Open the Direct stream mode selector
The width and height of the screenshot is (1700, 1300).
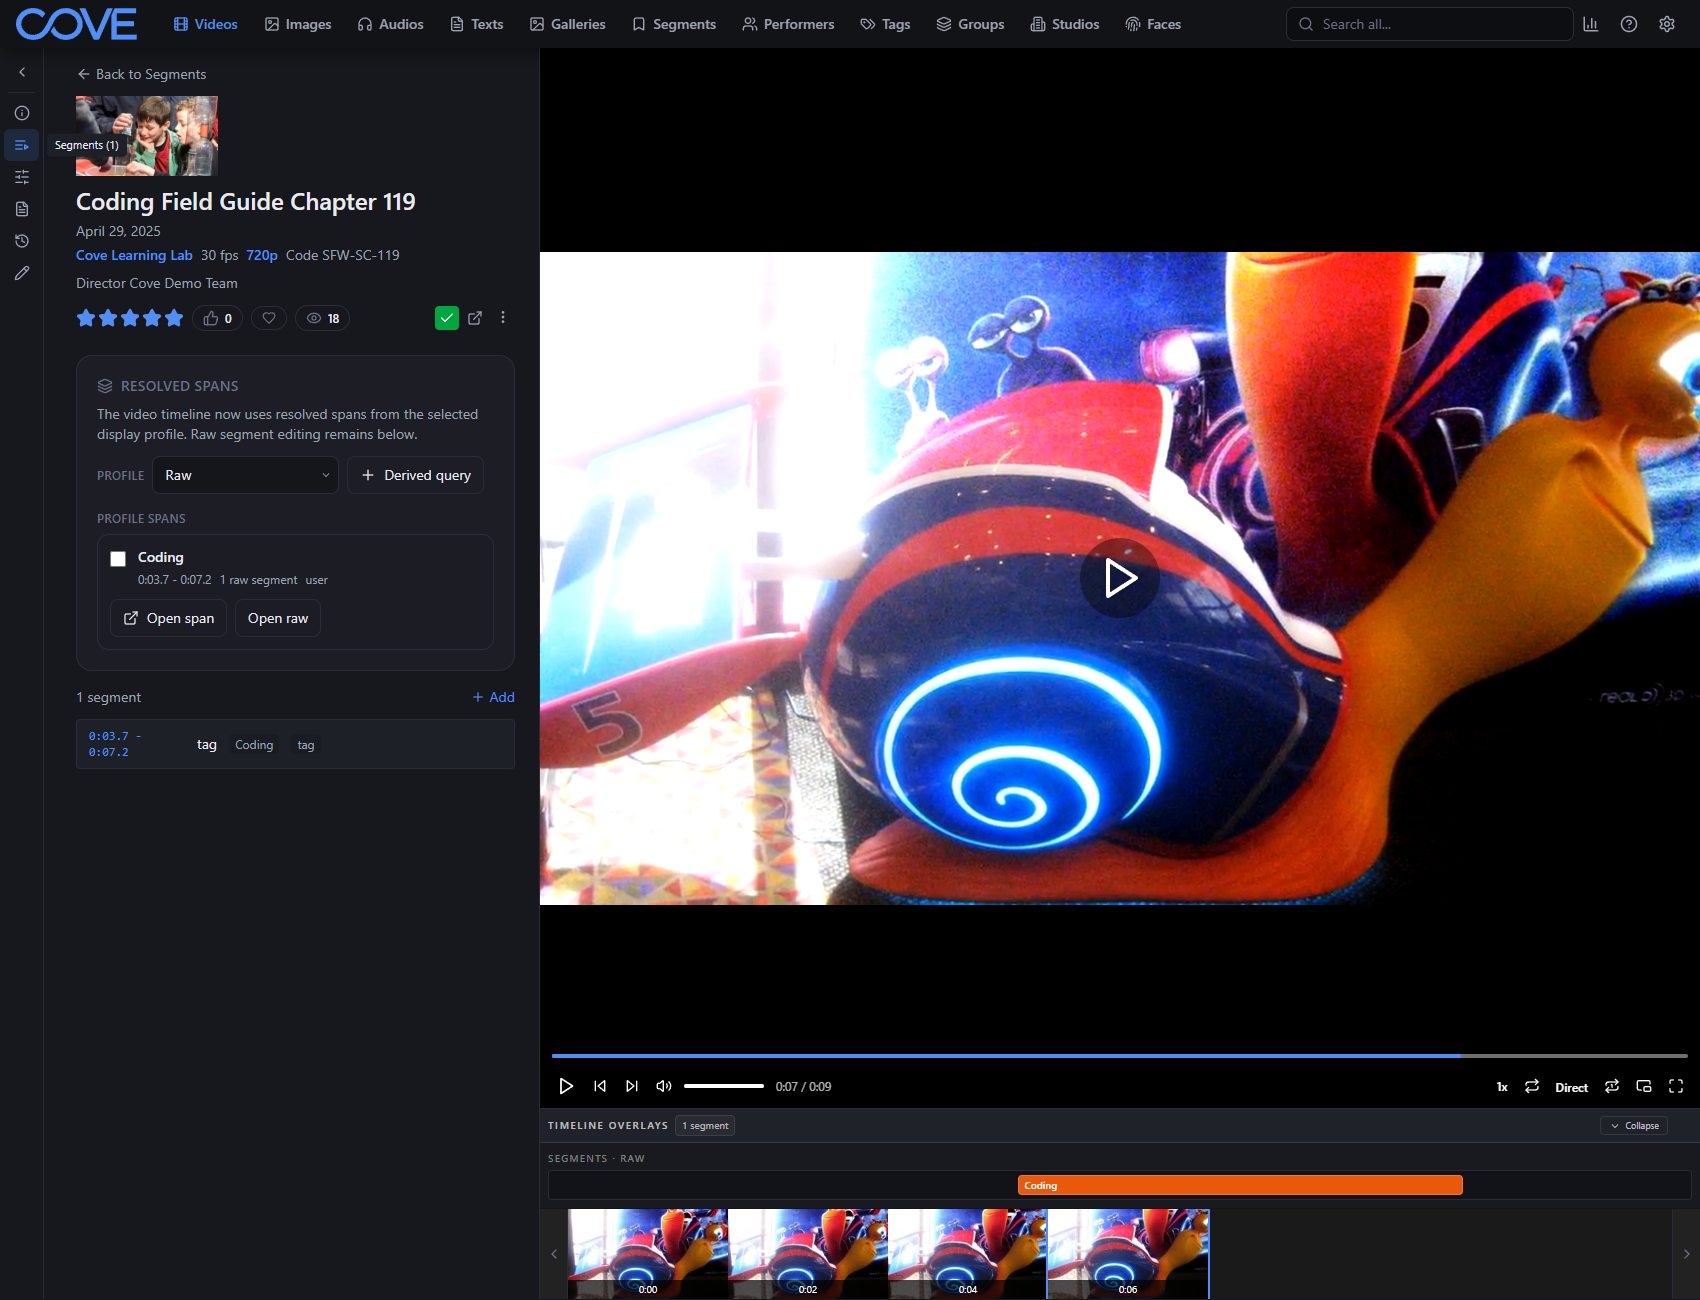pyautogui.click(x=1571, y=1087)
